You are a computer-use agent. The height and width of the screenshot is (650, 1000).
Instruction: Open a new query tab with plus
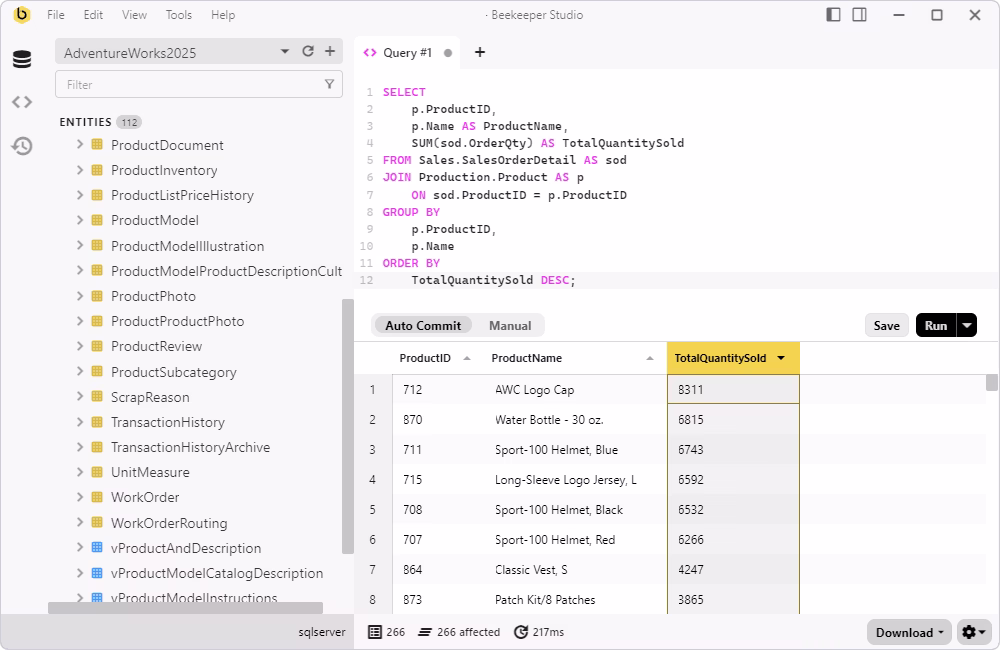pyautogui.click(x=480, y=52)
